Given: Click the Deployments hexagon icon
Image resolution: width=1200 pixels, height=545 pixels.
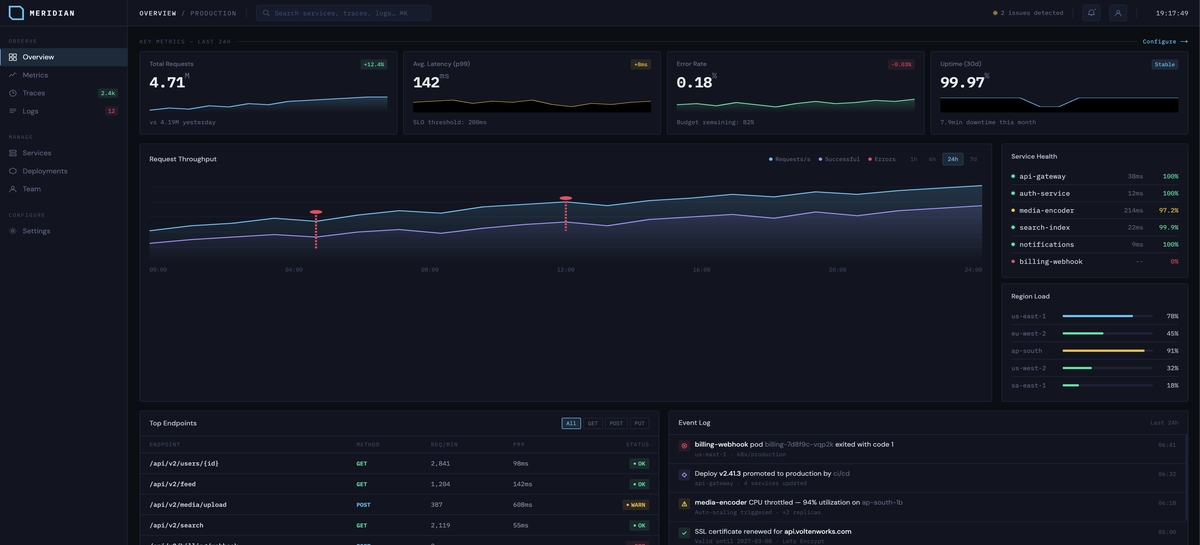Looking at the screenshot, I should coord(13,171).
